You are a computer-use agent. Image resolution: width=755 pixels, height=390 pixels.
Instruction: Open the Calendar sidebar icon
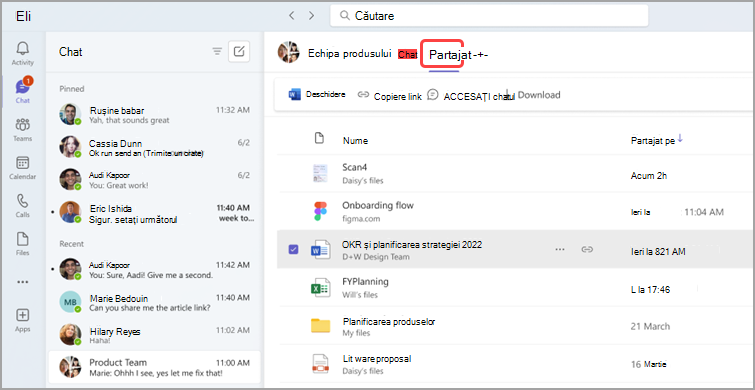coord(23,163)
